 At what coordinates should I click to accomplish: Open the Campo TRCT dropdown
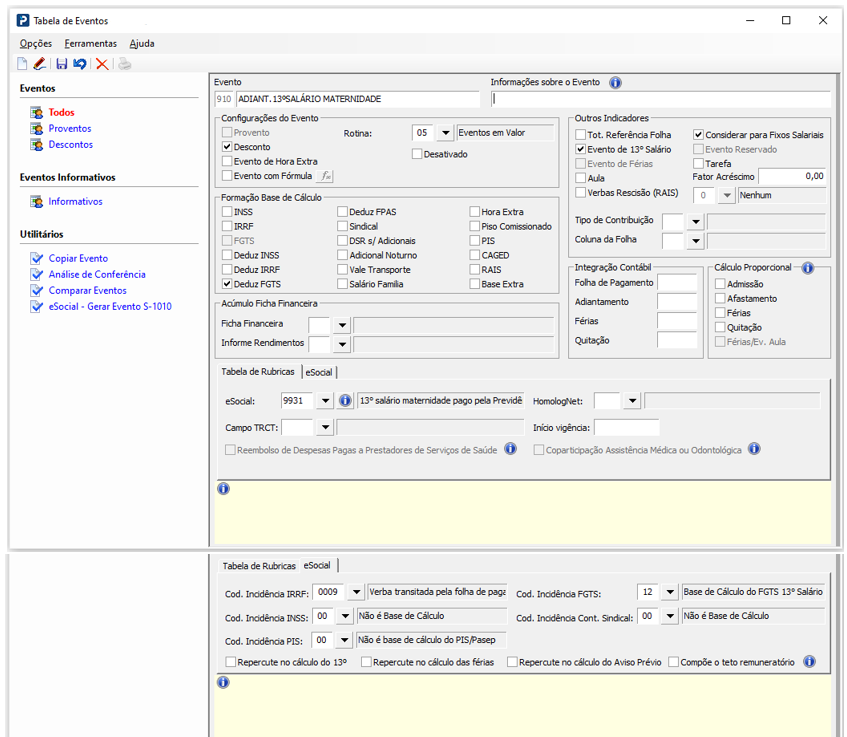click(x=325, y=427)
